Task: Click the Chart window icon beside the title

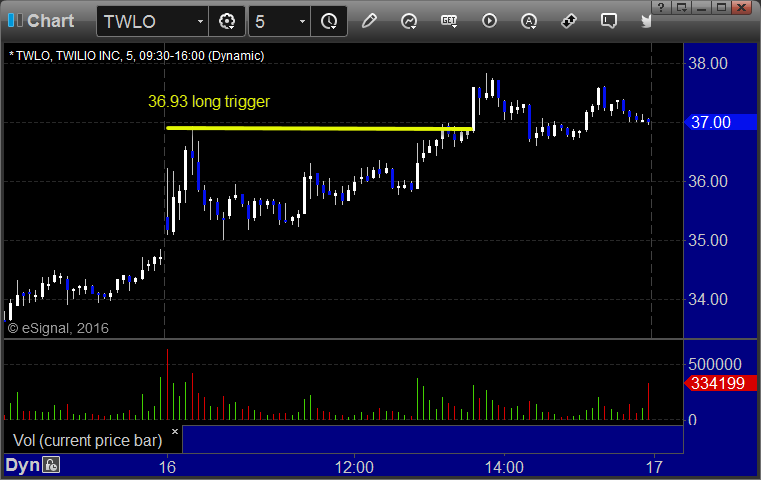Action: (15, 20)
